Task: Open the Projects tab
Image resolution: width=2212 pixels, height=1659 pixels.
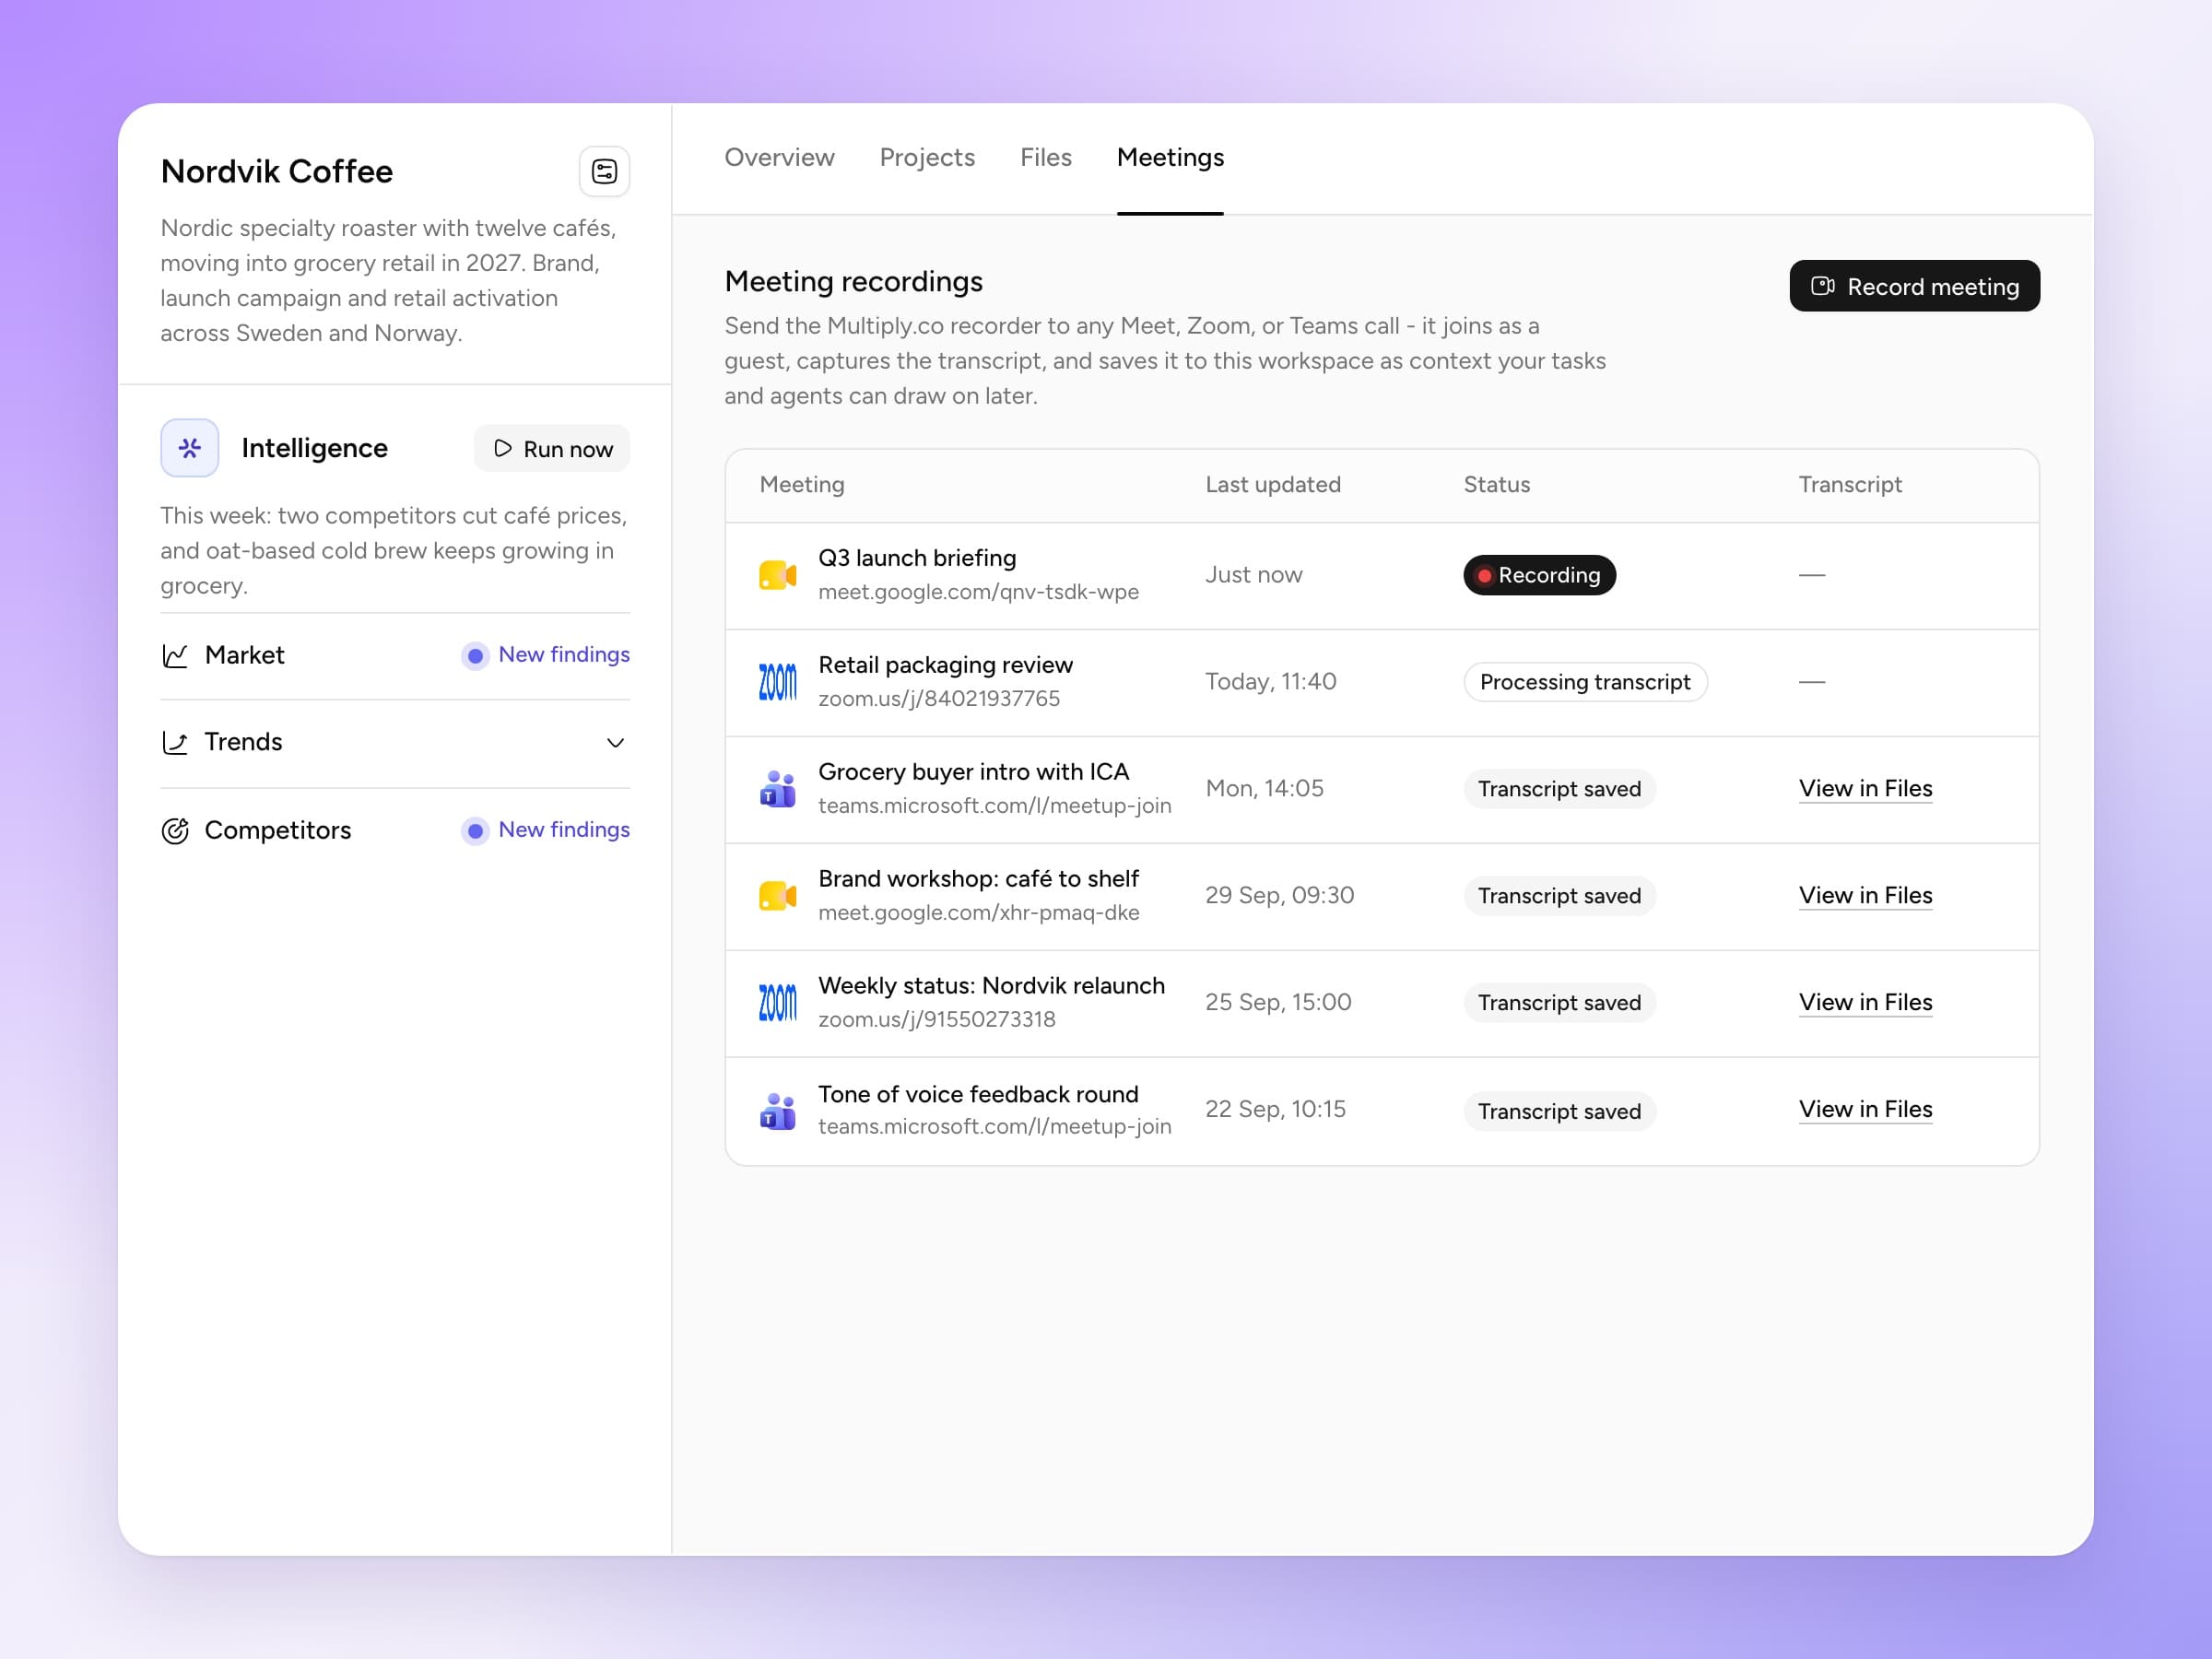Action: click(x=927, y=157)
